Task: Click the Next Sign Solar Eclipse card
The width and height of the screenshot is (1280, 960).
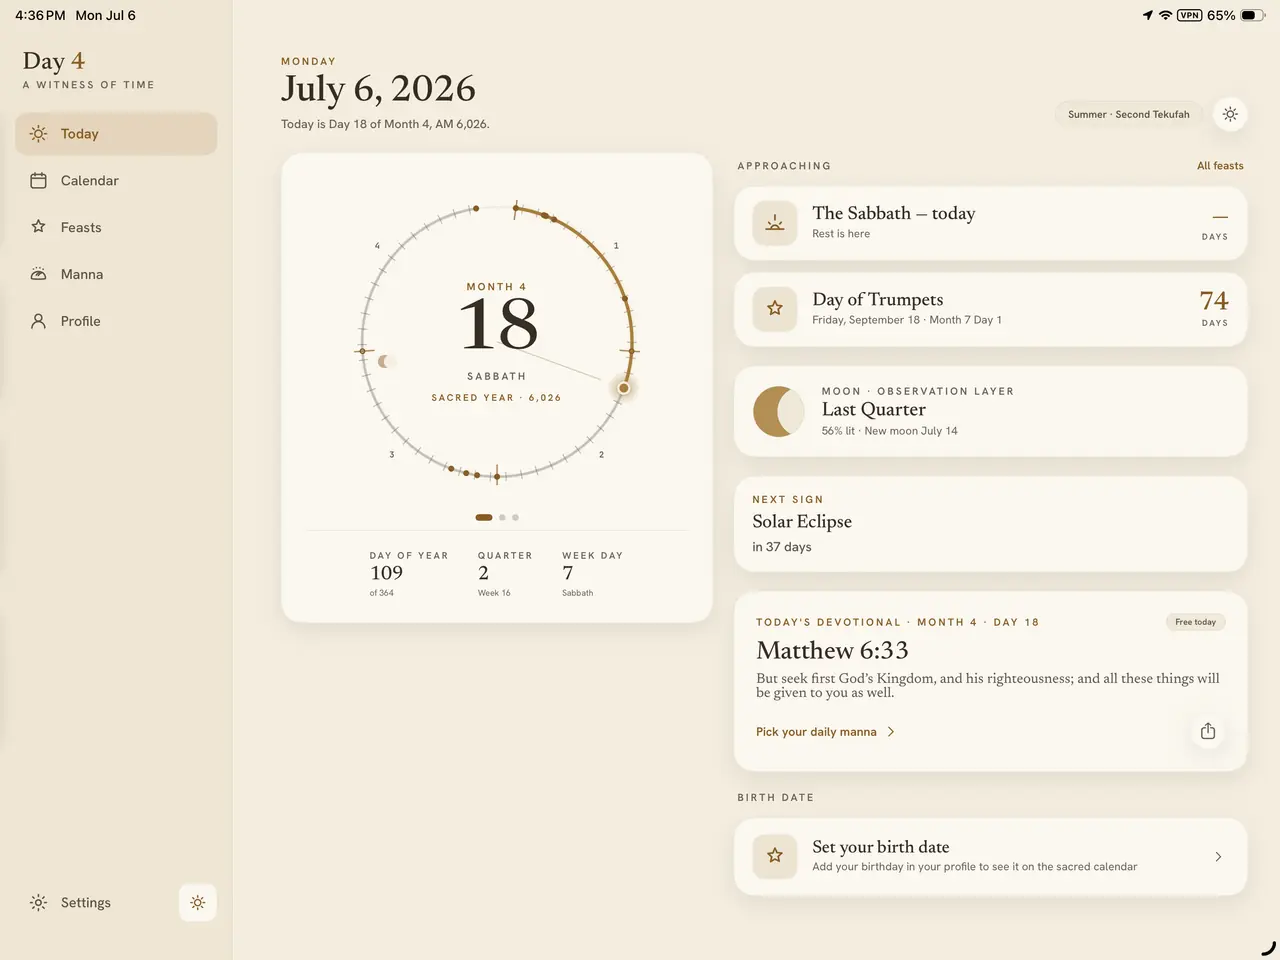Action: point(990,524)
